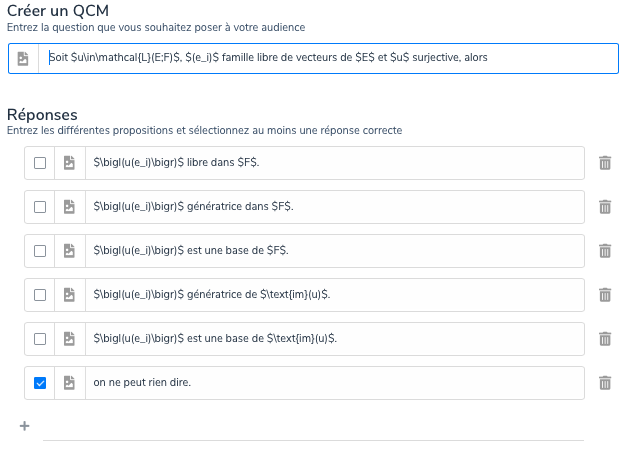This screenshot has height=474, width=642.
Task: Click image icon beside the question field
Action: pyautogui.click(x=23, y=58)
